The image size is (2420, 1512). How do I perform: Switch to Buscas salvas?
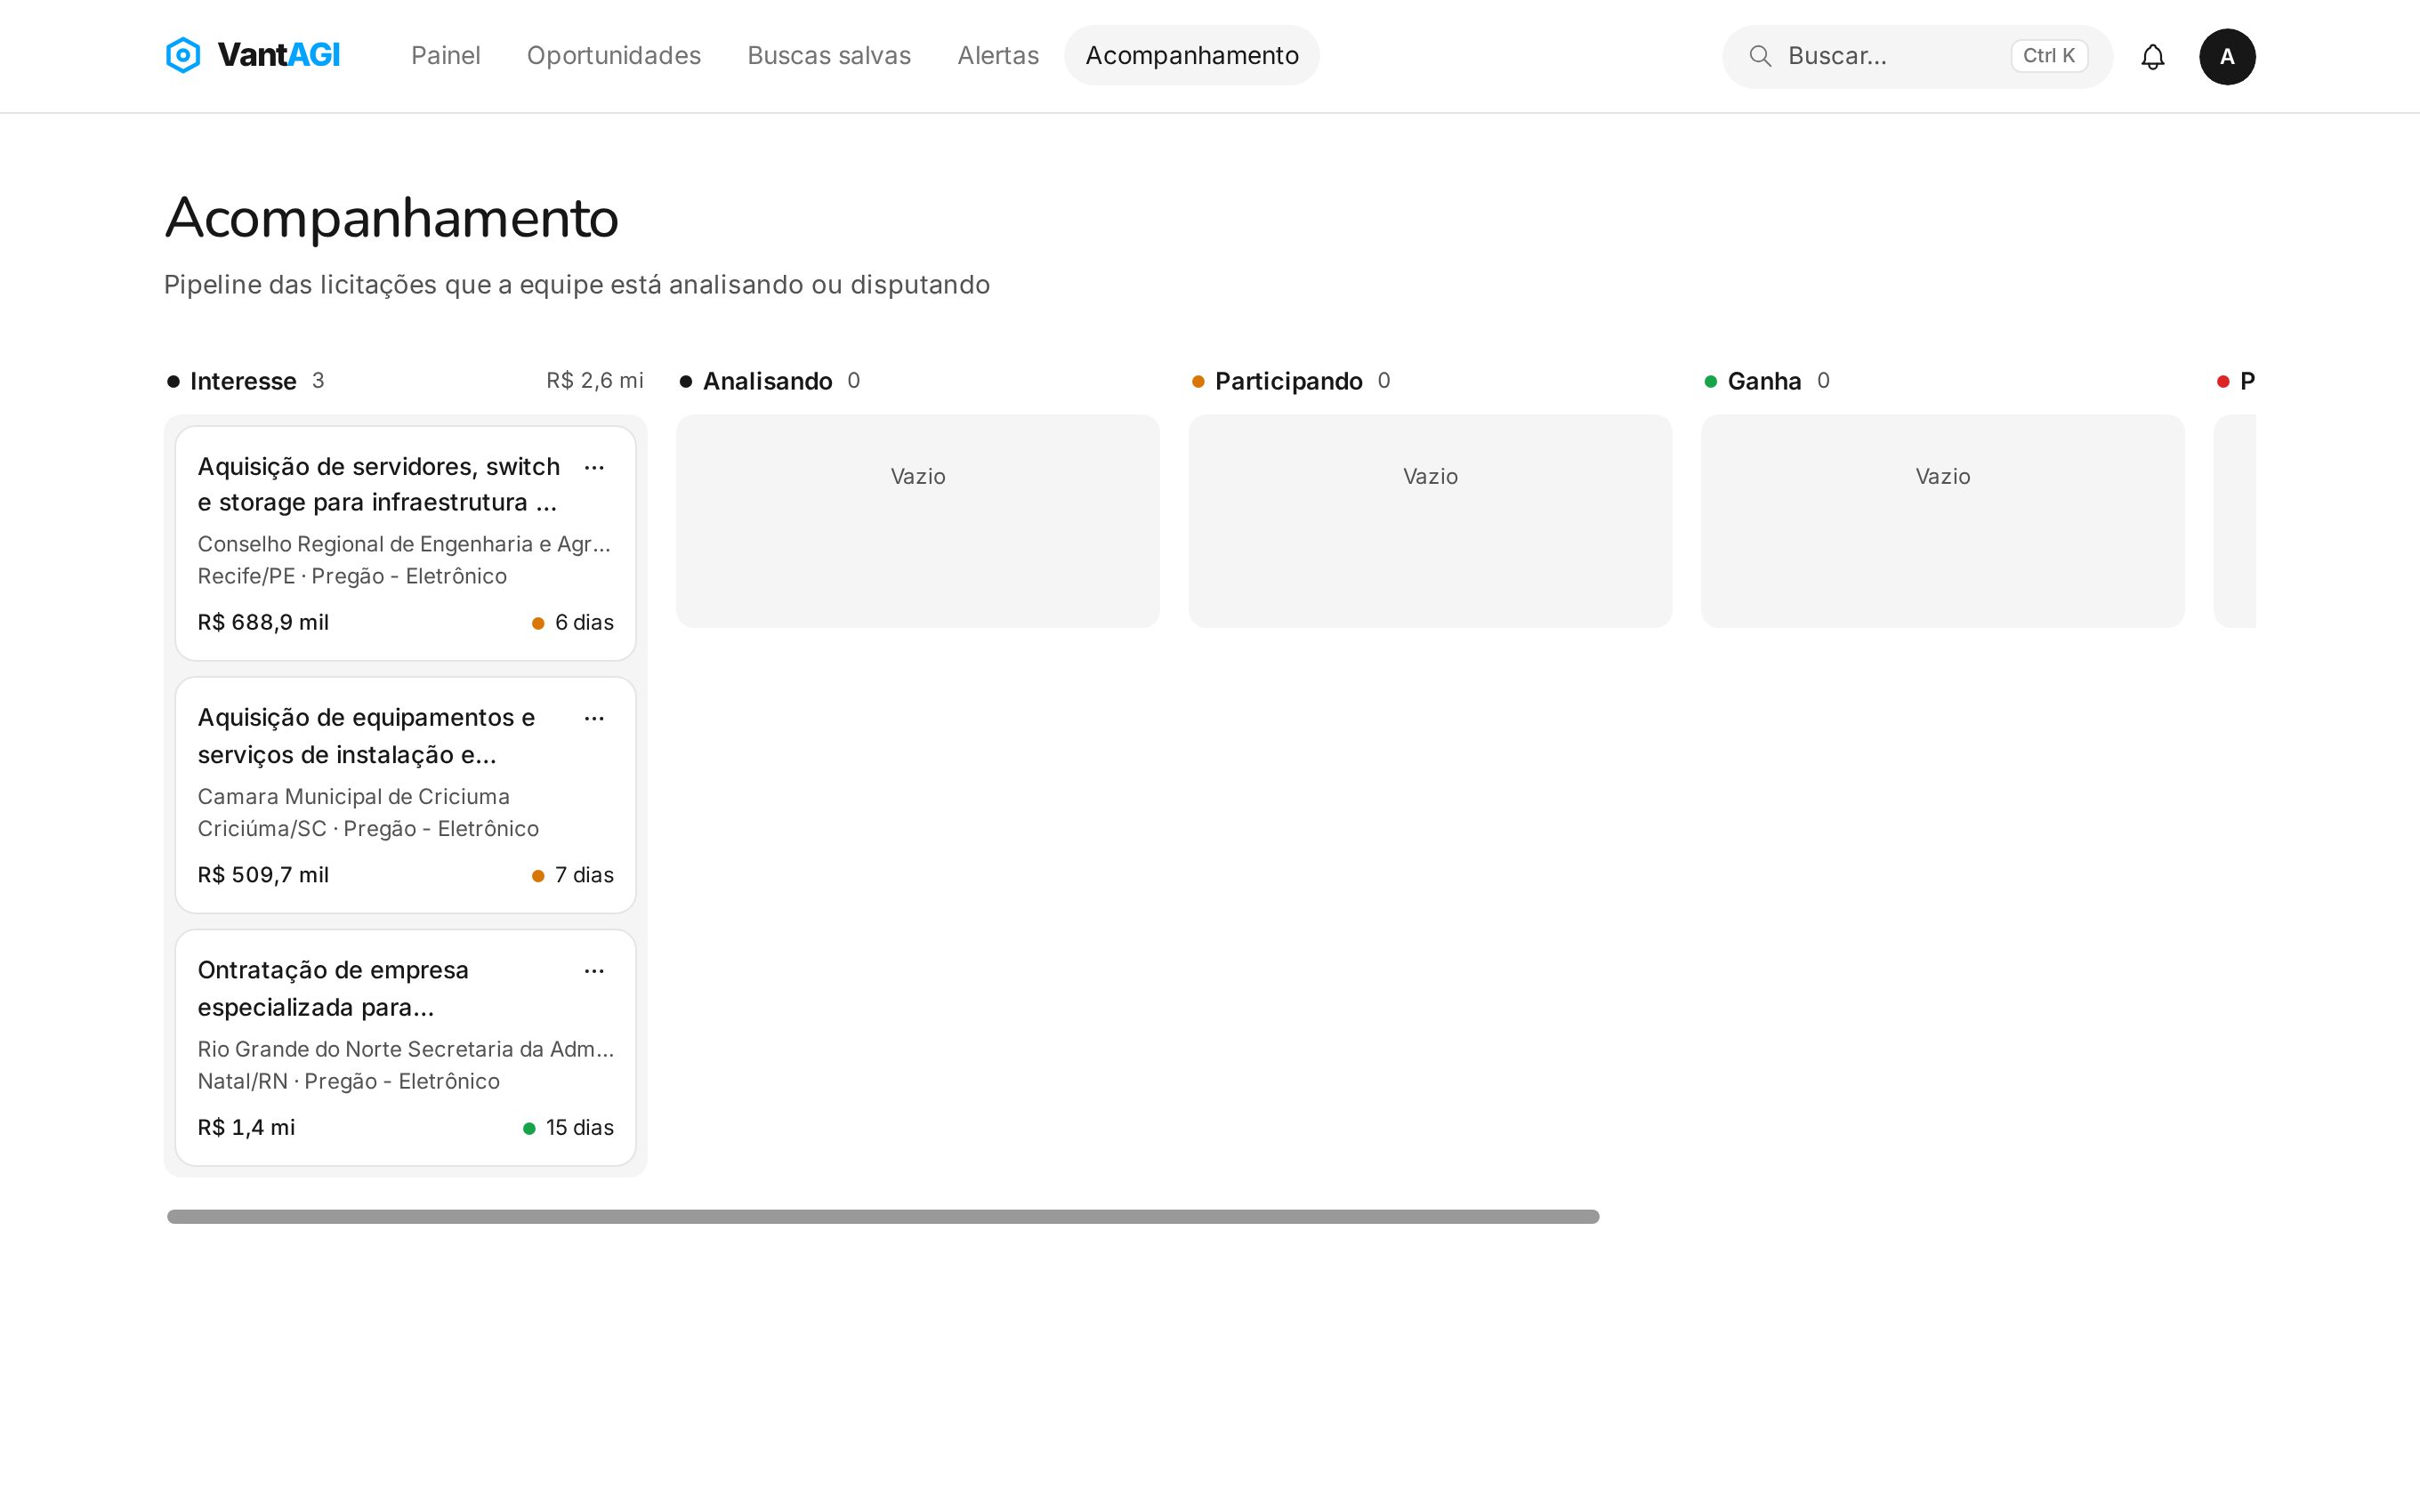point(829,55)
